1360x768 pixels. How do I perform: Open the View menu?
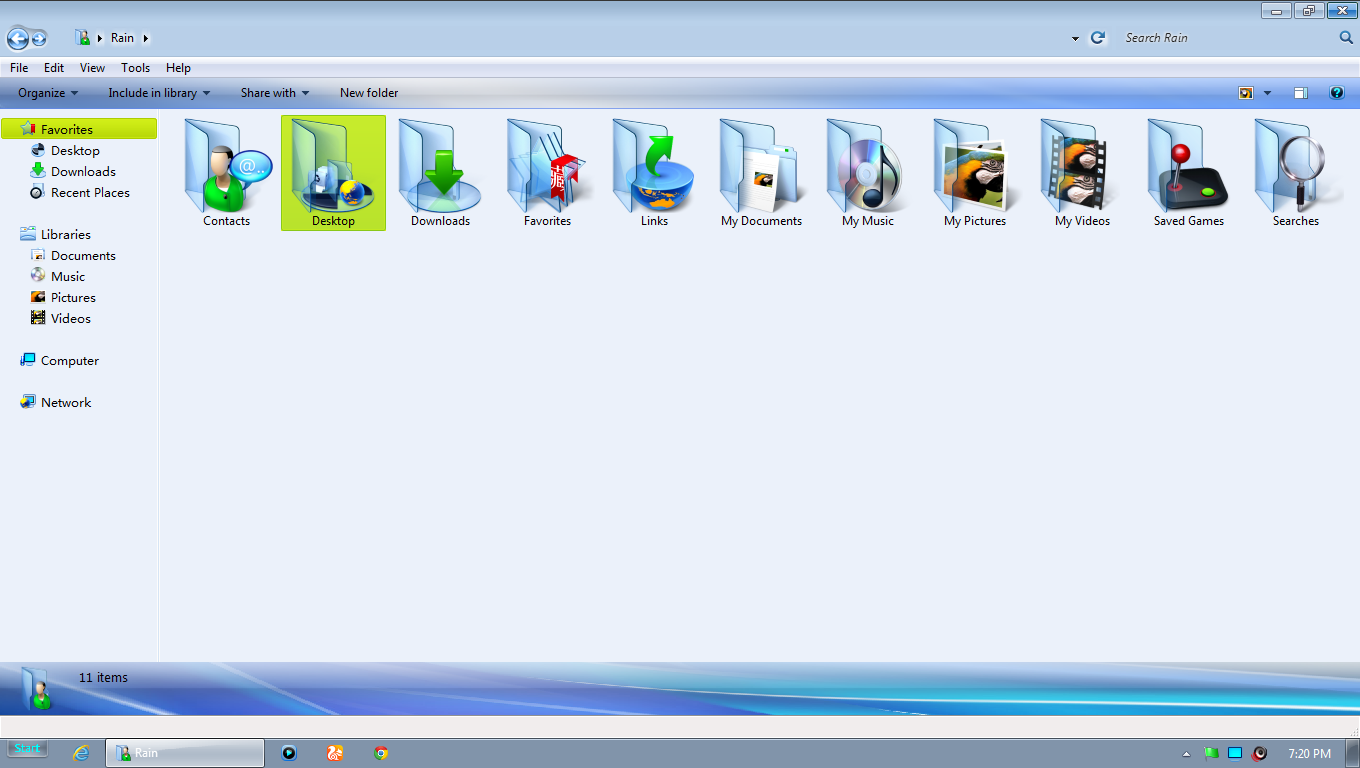pyautogui.click(x=92, y=68)
